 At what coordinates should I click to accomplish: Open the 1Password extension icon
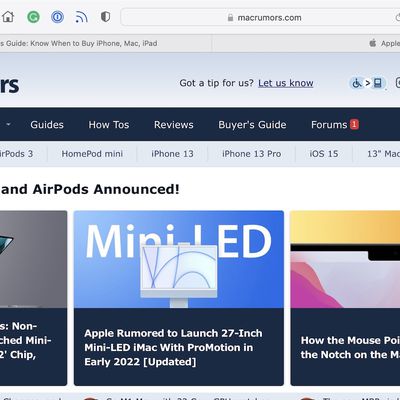coord(57,17)
